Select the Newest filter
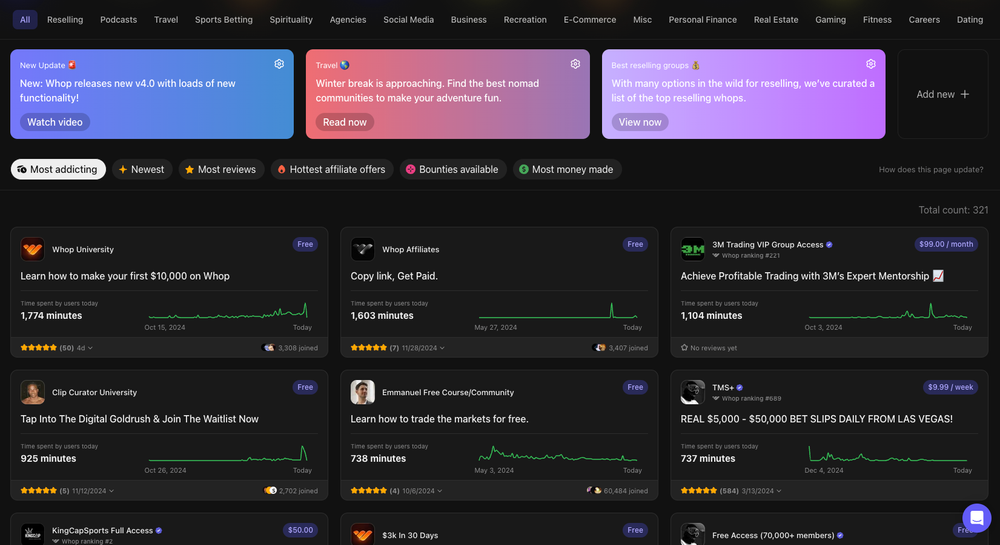Screen dimensions: 1000x545 pos(142,170)
